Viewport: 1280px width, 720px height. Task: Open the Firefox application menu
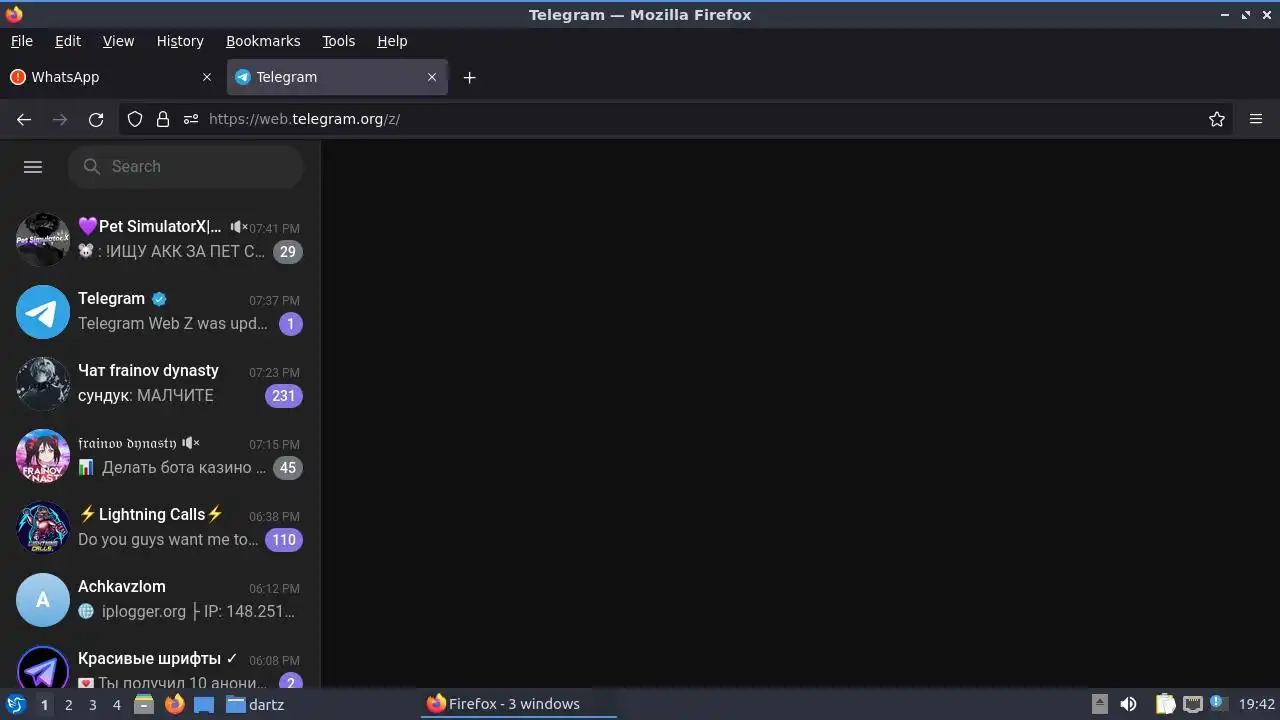[x=1256, y=119]
